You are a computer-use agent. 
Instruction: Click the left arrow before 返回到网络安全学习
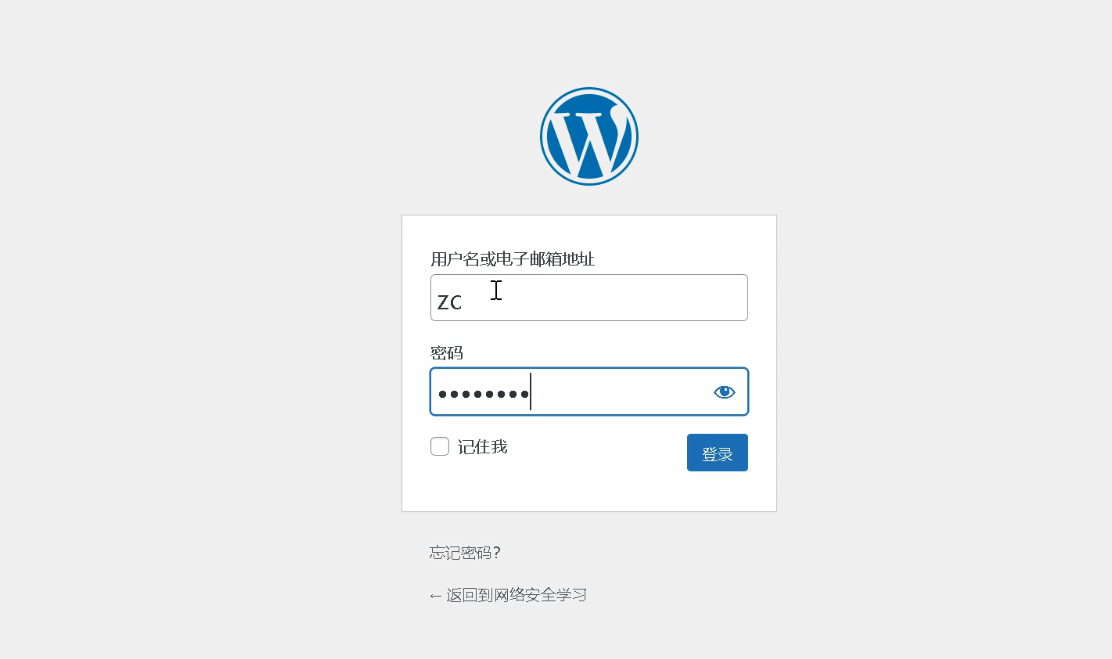[435, 596]
